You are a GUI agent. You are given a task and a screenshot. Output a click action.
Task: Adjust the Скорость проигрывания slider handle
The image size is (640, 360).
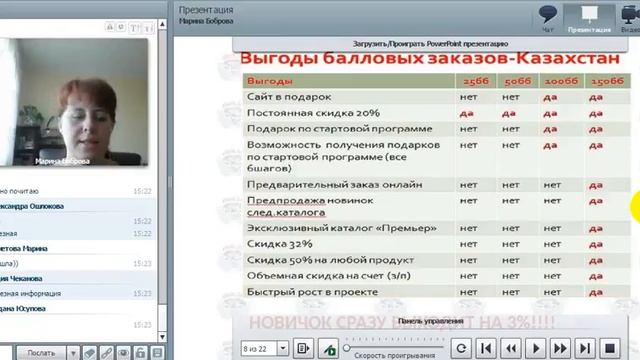pos(347,348)
